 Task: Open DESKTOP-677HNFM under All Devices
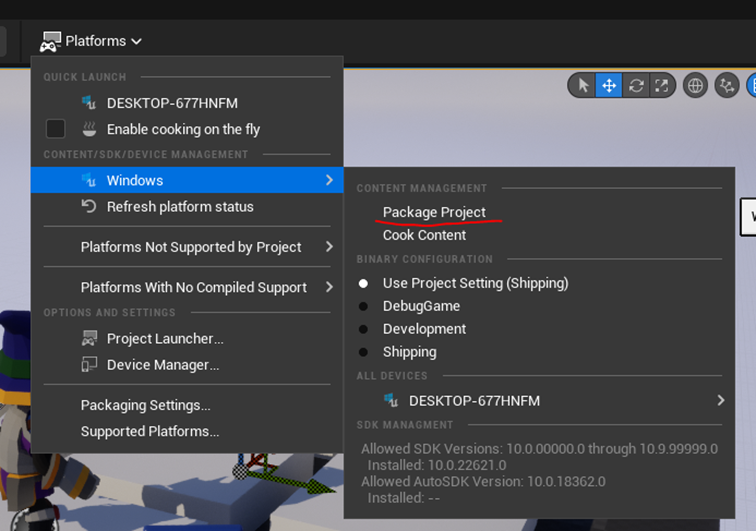(x=539, y=401)
